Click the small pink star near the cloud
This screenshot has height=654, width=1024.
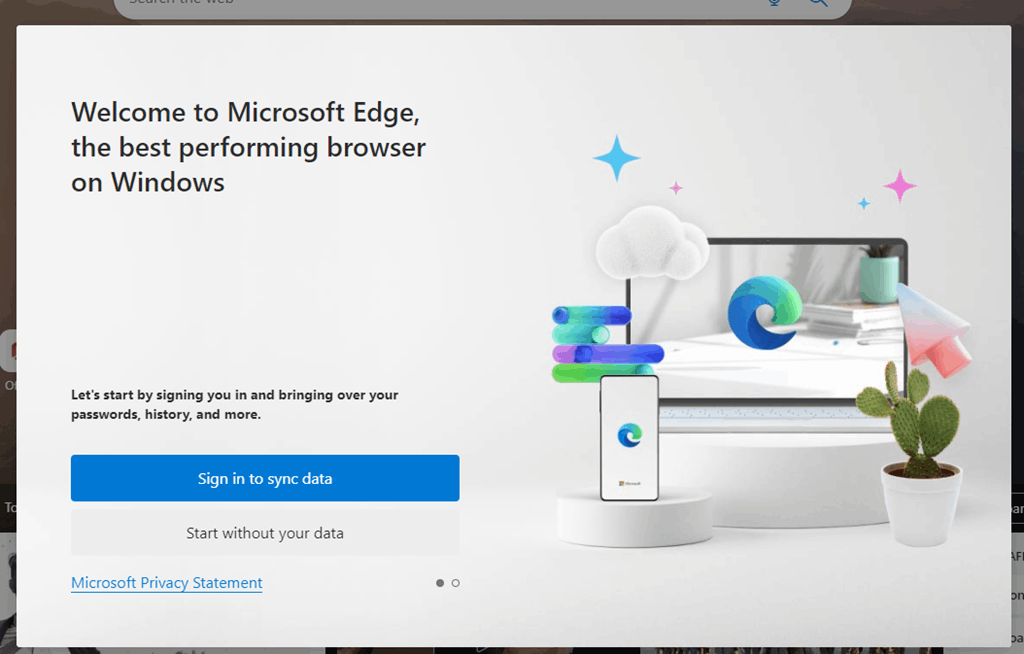tap(676, 188)
